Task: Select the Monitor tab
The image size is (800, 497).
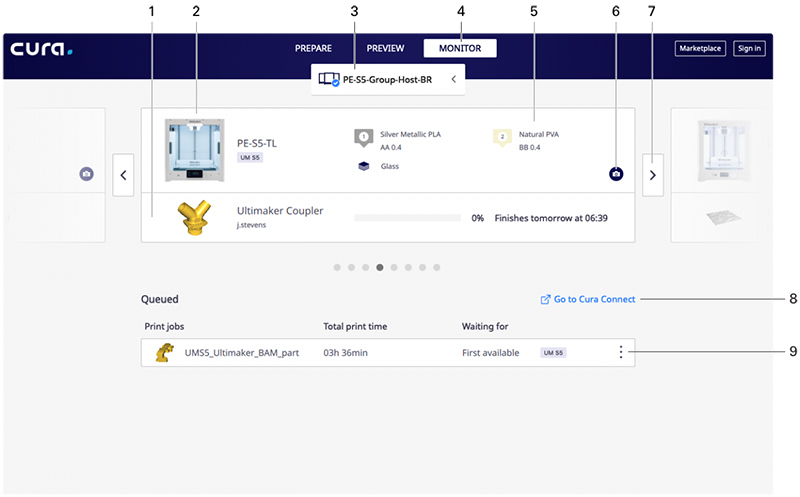Action: (x=459, y=48)
